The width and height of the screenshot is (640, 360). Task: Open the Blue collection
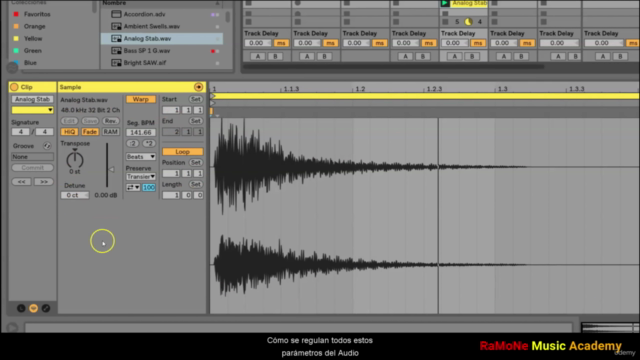pos(30,63)
